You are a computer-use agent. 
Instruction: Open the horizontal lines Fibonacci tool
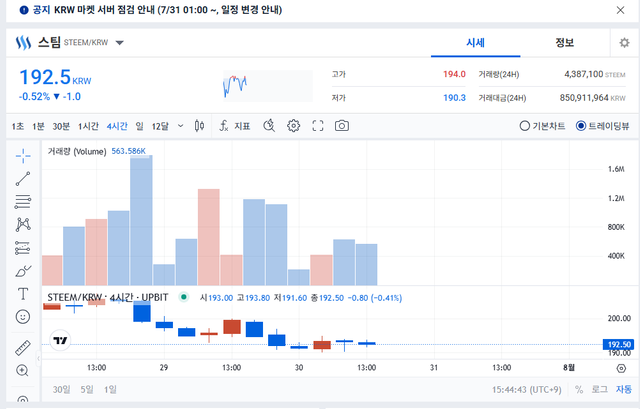(x=23, y=202)
